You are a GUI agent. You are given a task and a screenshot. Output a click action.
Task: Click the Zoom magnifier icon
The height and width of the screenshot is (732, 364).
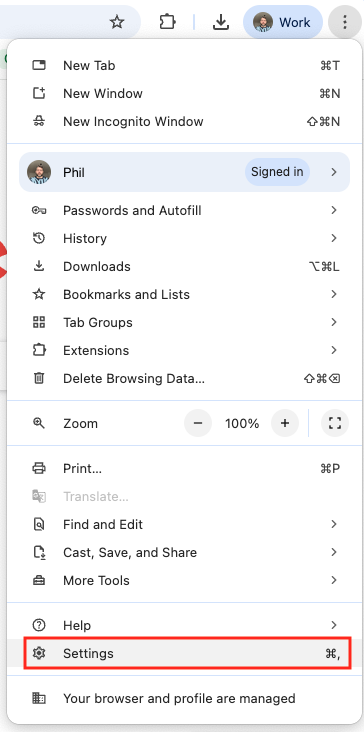point(39,423)
